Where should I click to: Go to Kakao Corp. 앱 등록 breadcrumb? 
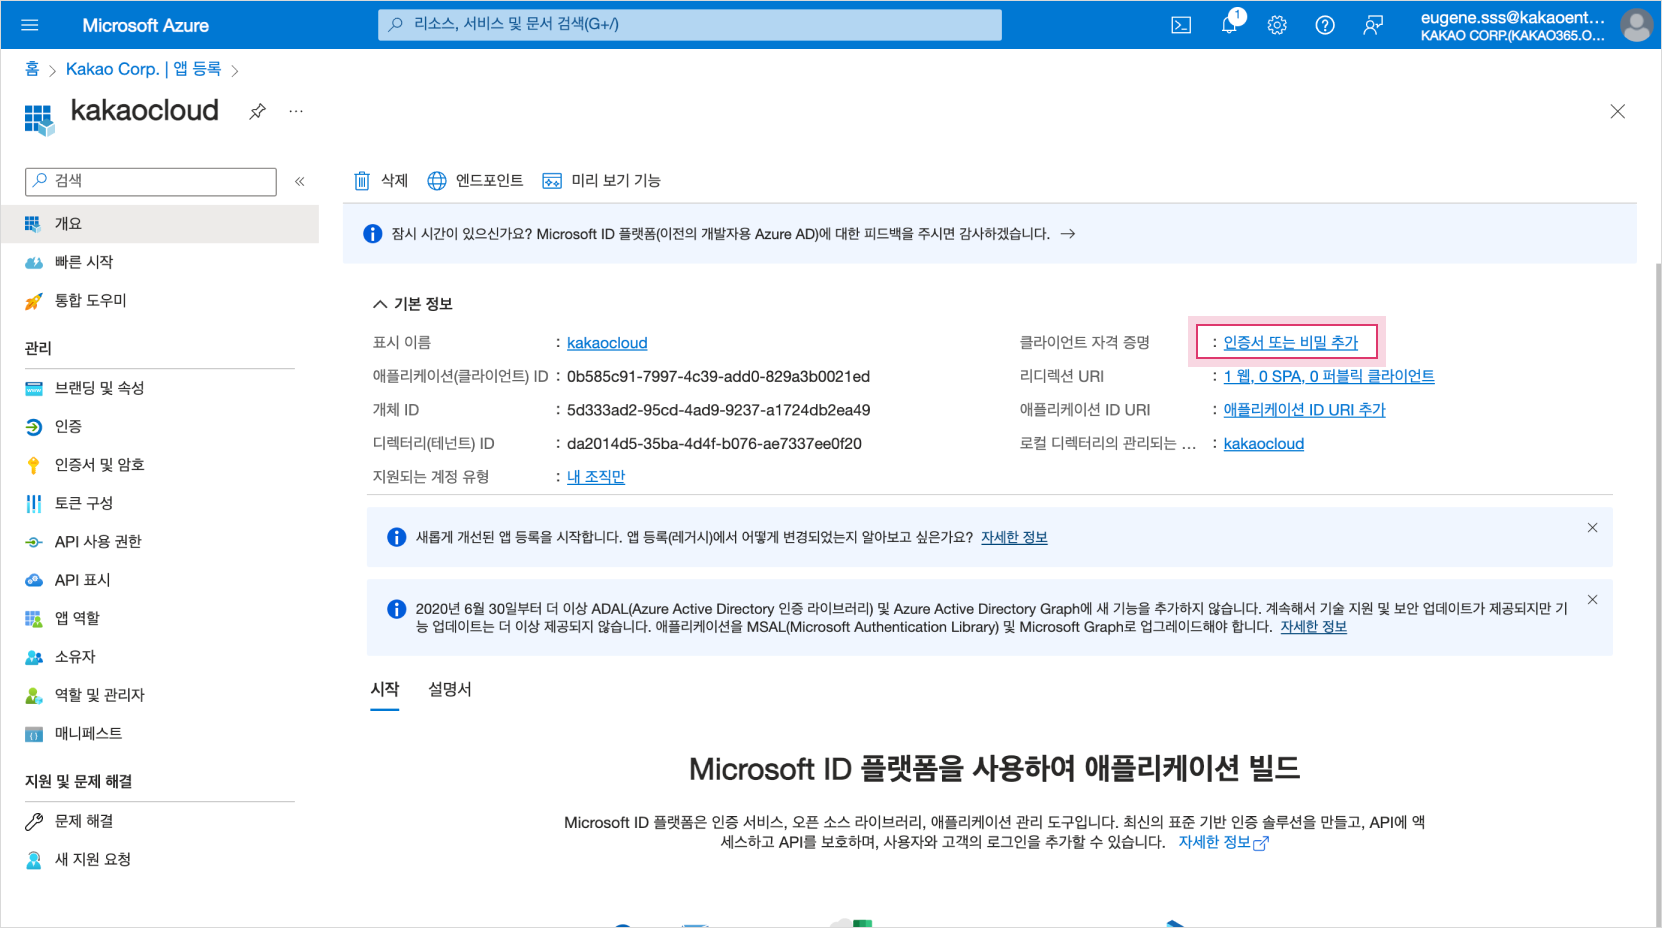(143, 69)
